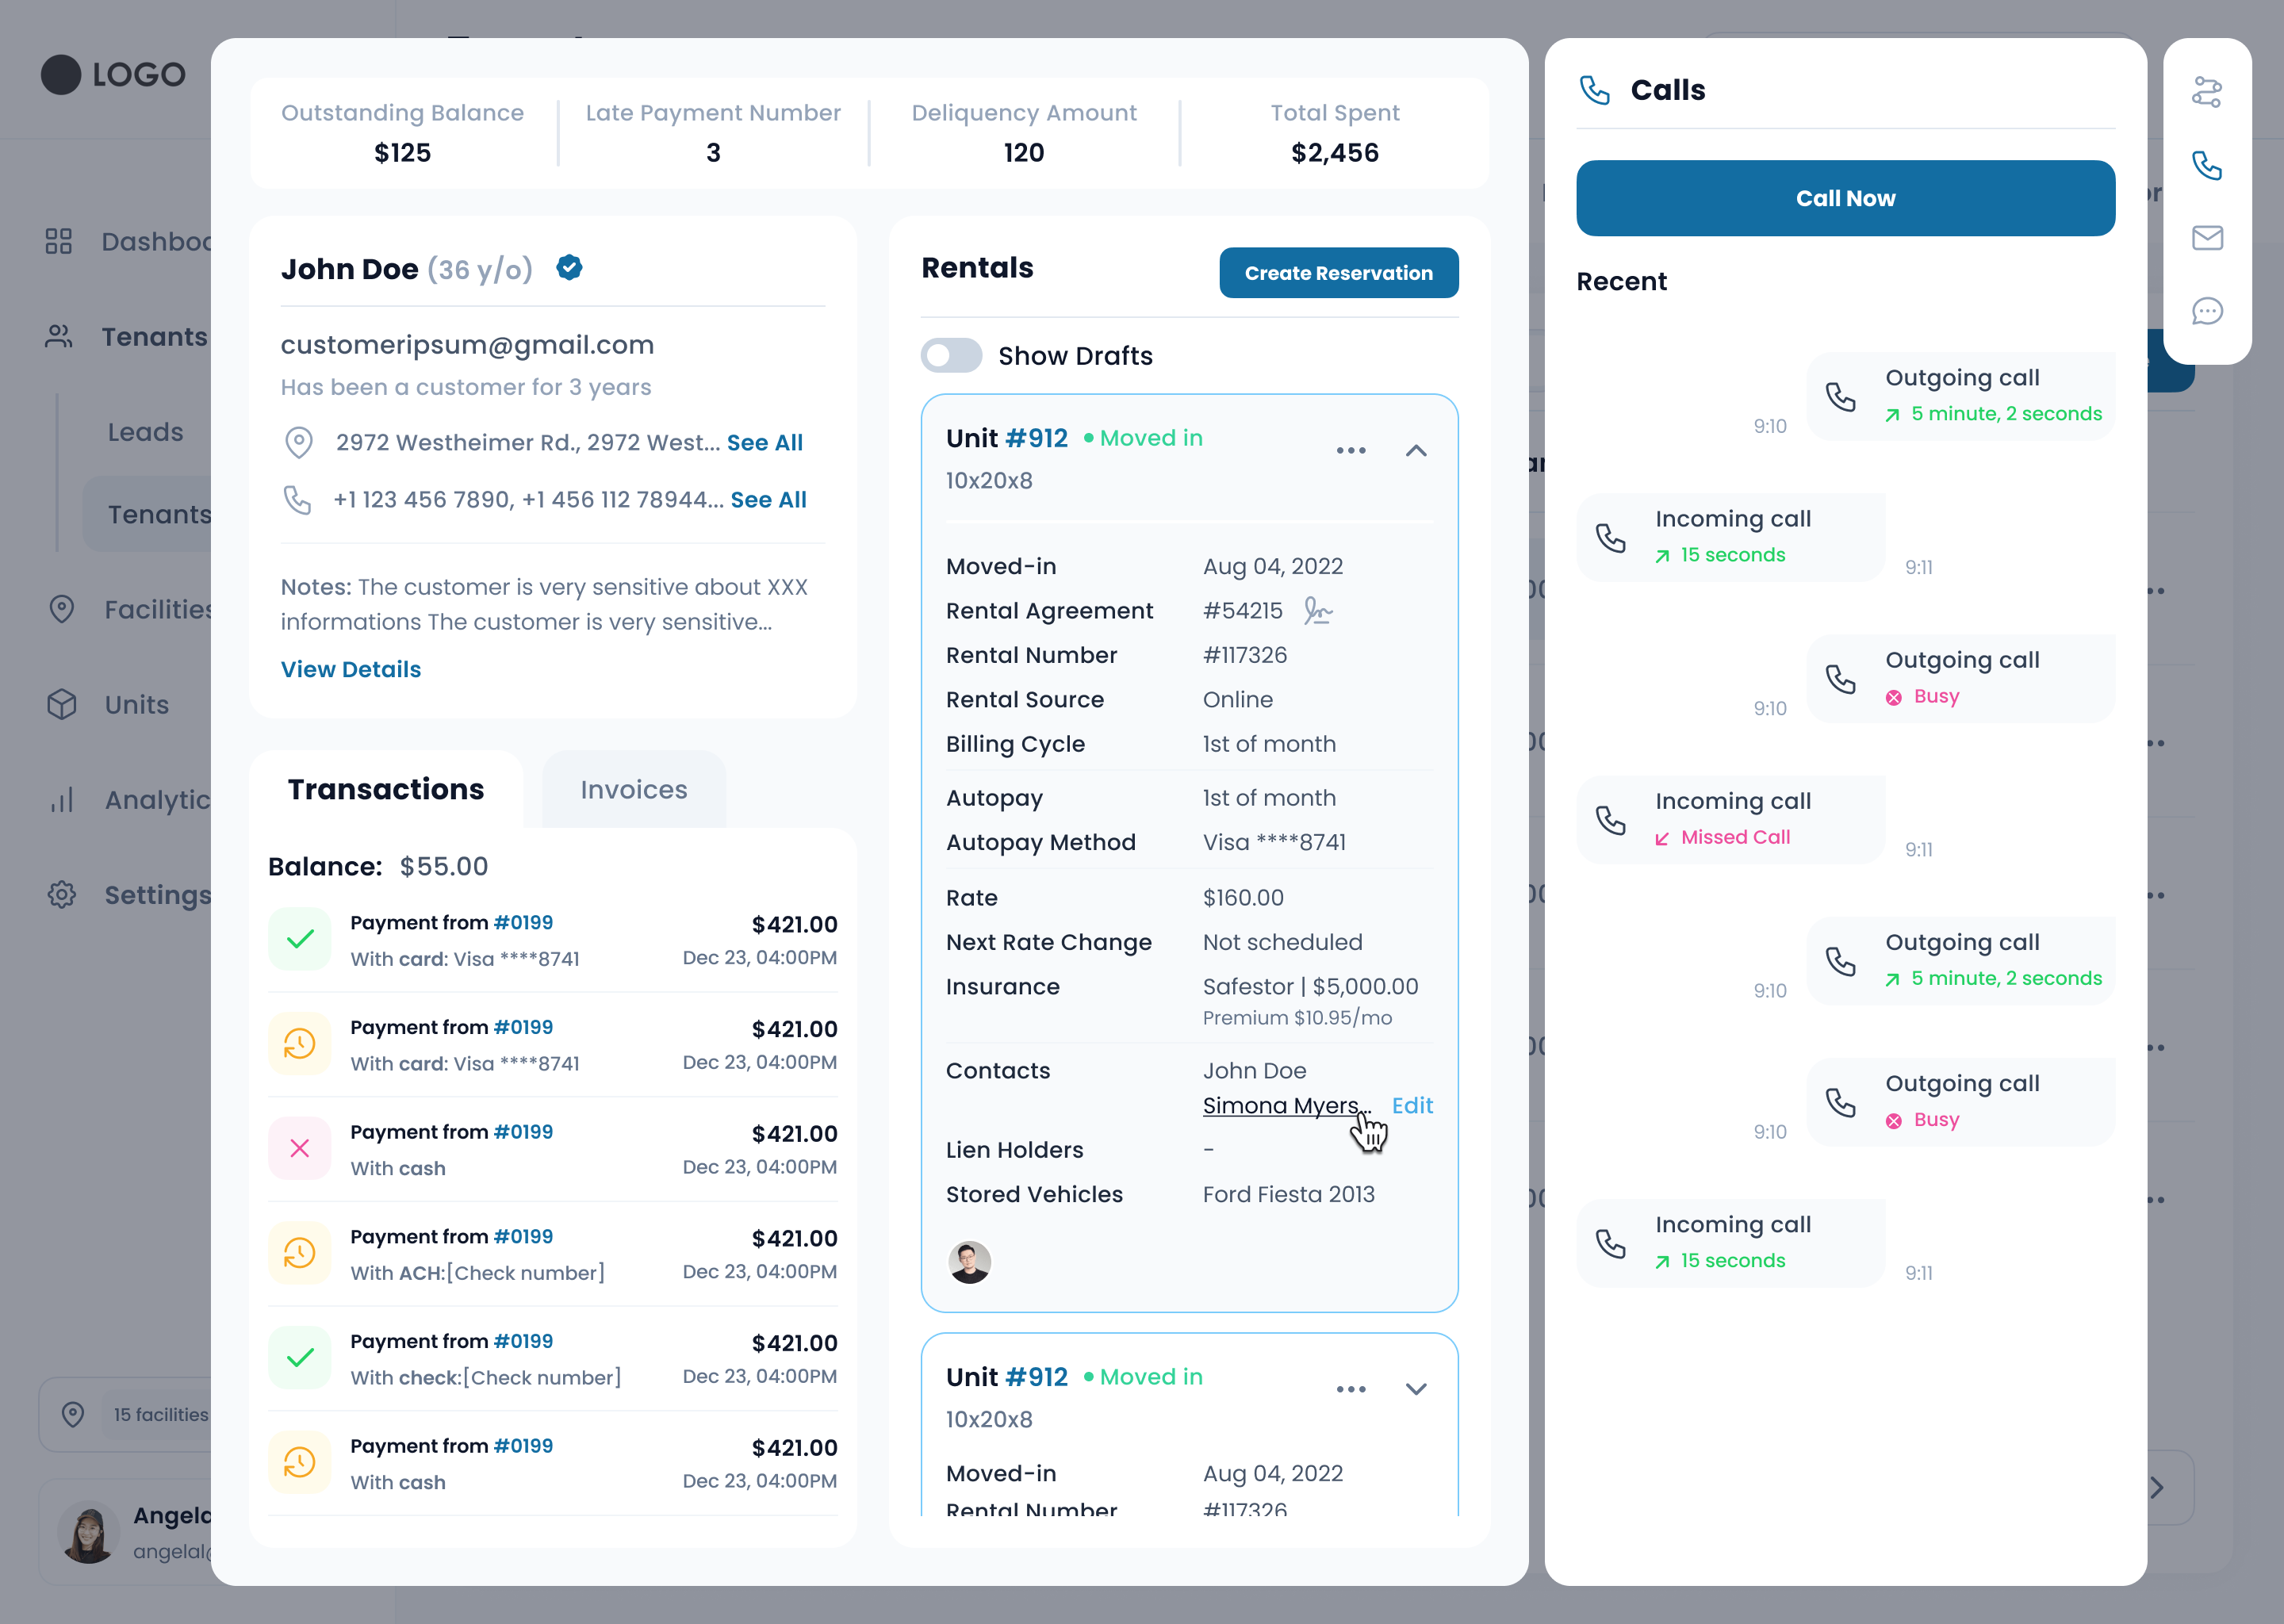This screenshot has width=2284, height=1624.
Task: Open the phone panel from the right toolbar
Action: (2207, 165)
